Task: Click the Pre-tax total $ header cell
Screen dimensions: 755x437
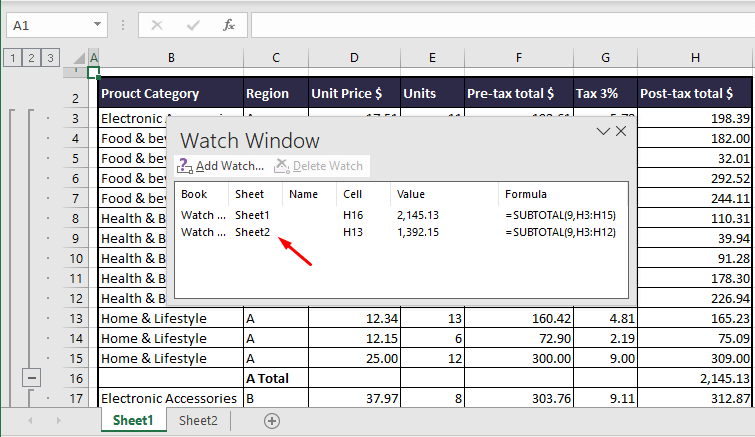Action: pyautogui.click(x=519, y=93)
